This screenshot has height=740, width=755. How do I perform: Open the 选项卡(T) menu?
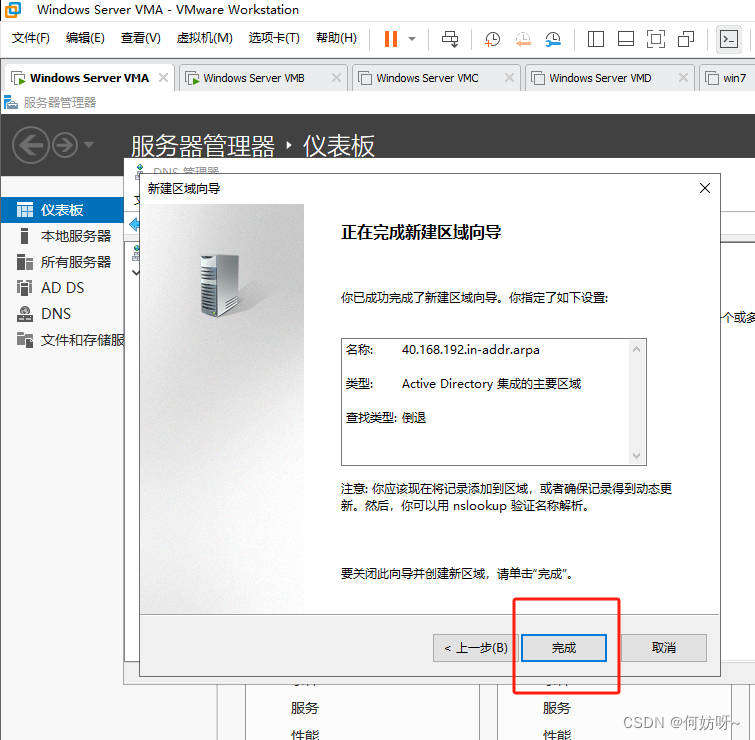click(x=273, y=38)
